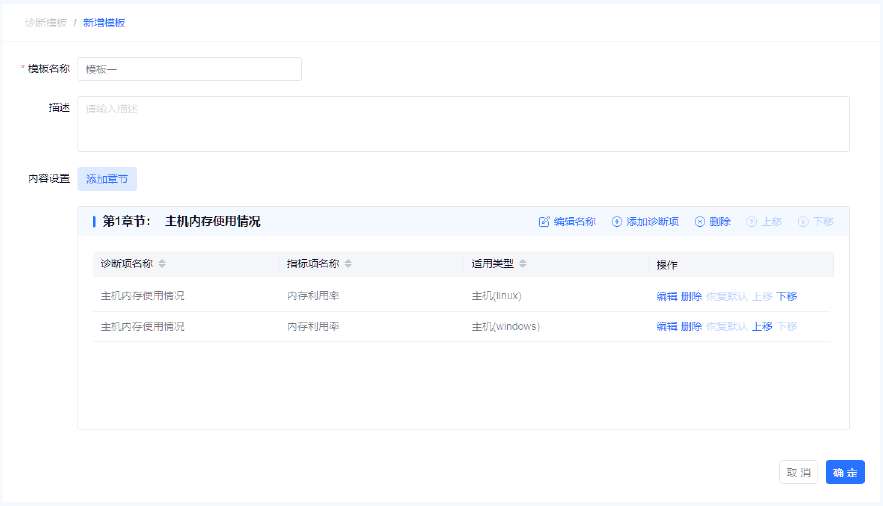Focus the 模板名称 input field

pyautogui.click(x=189, y=69)
